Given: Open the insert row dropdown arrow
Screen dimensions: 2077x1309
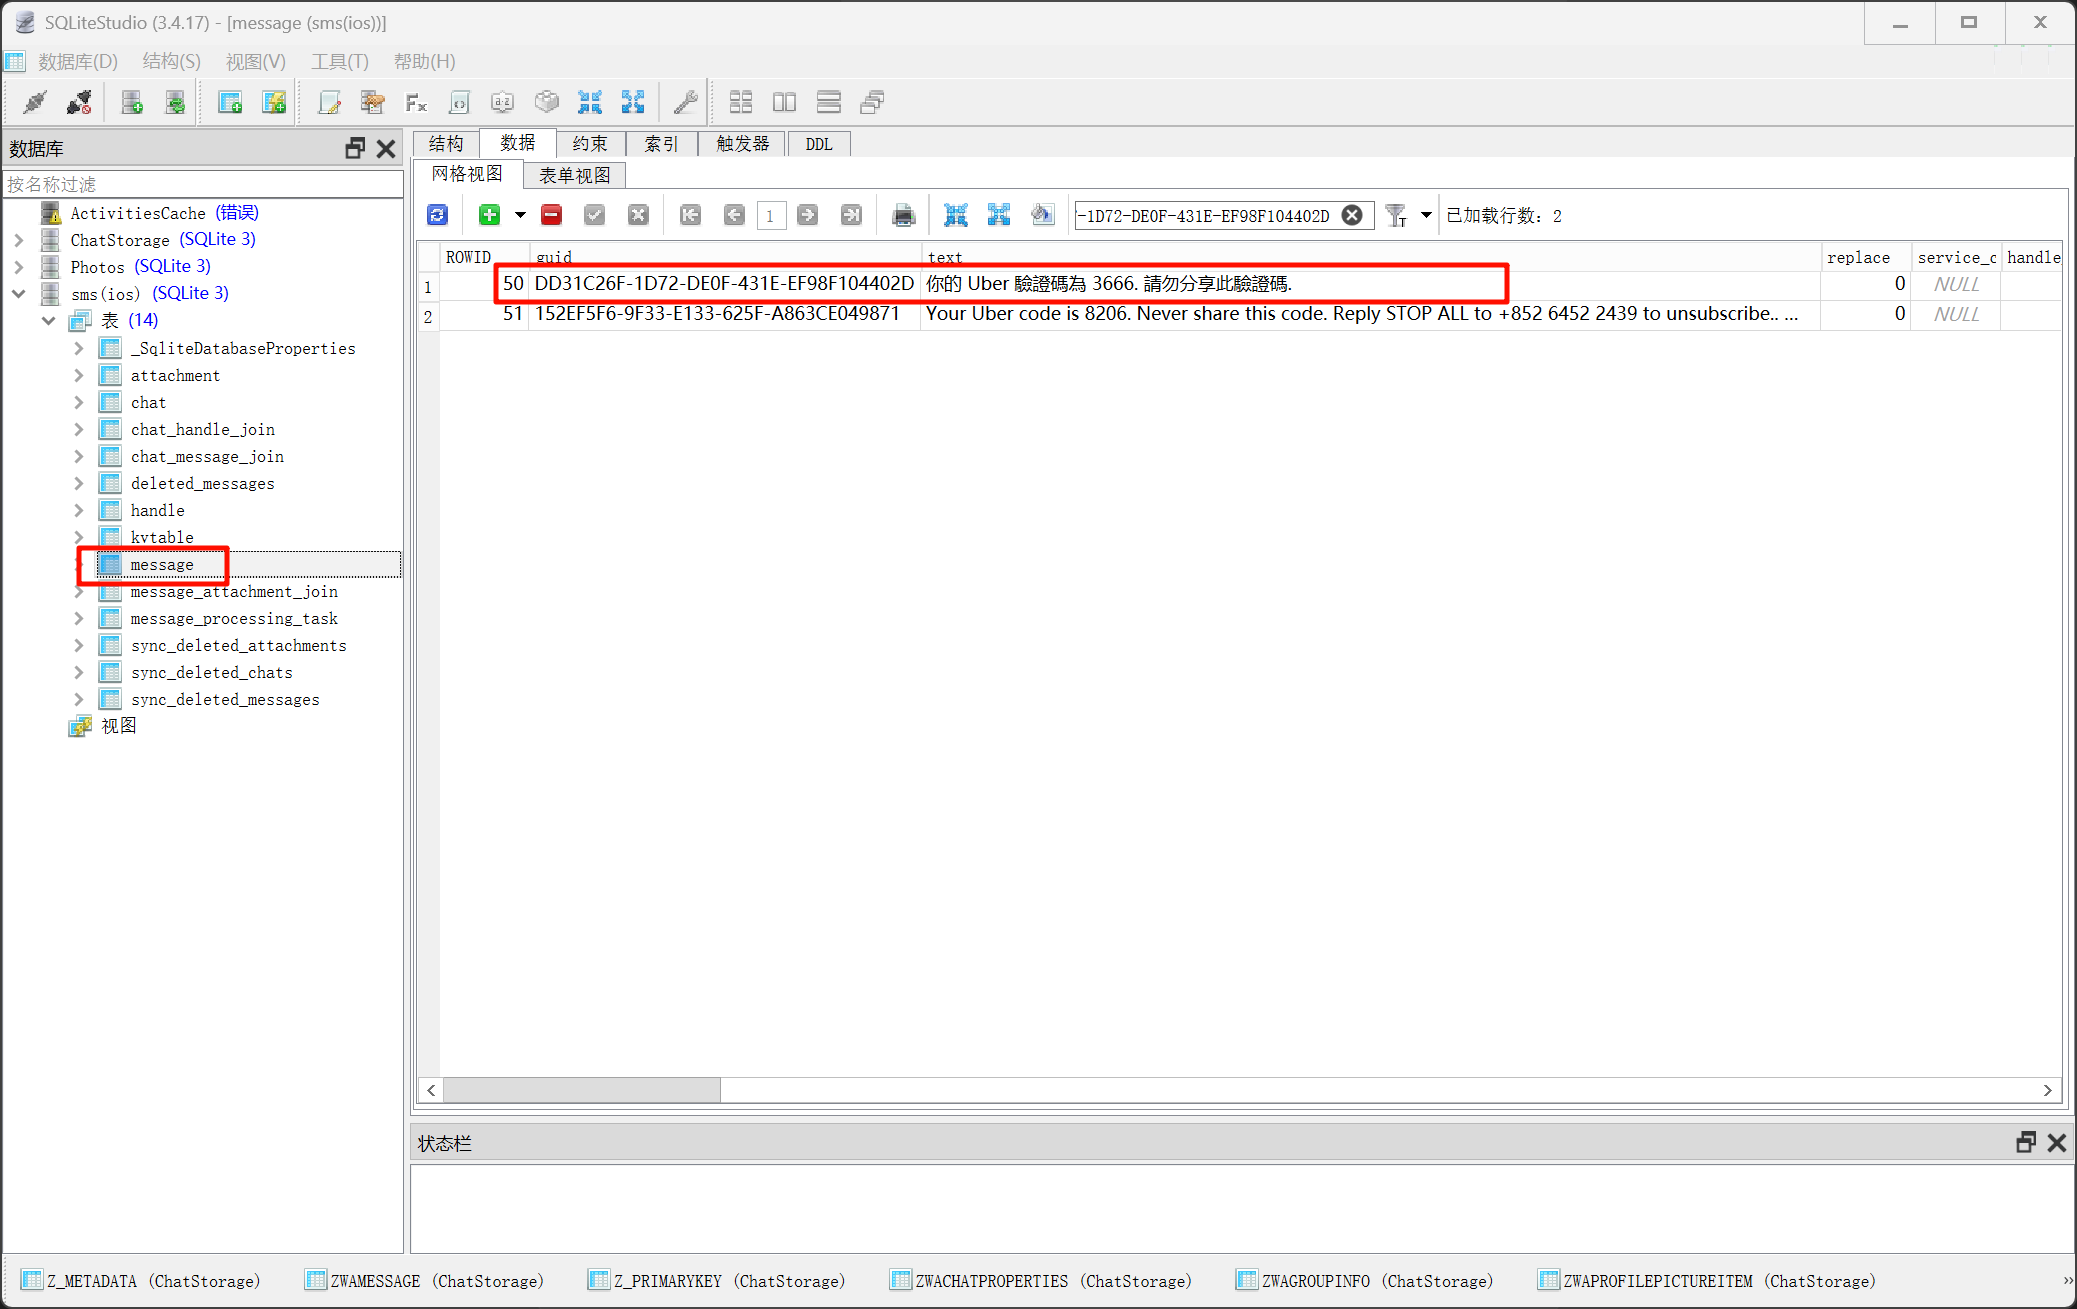Looking at the screenshot, I should 520,215.
